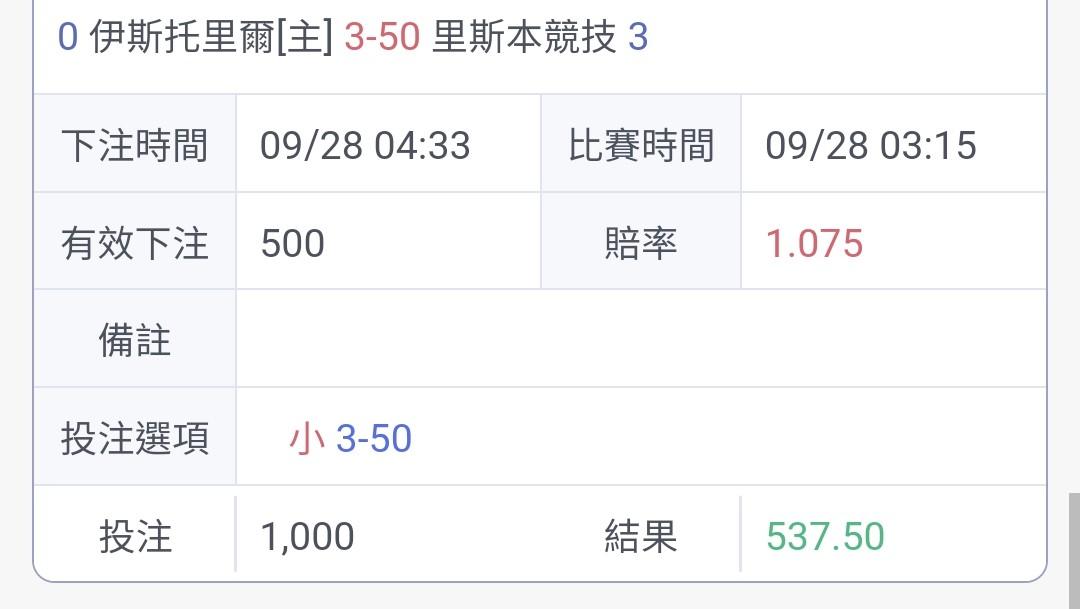Viewport: 1080px width, 609px height.
Task: Click the 有效下注 label
Action: [134, 243]
